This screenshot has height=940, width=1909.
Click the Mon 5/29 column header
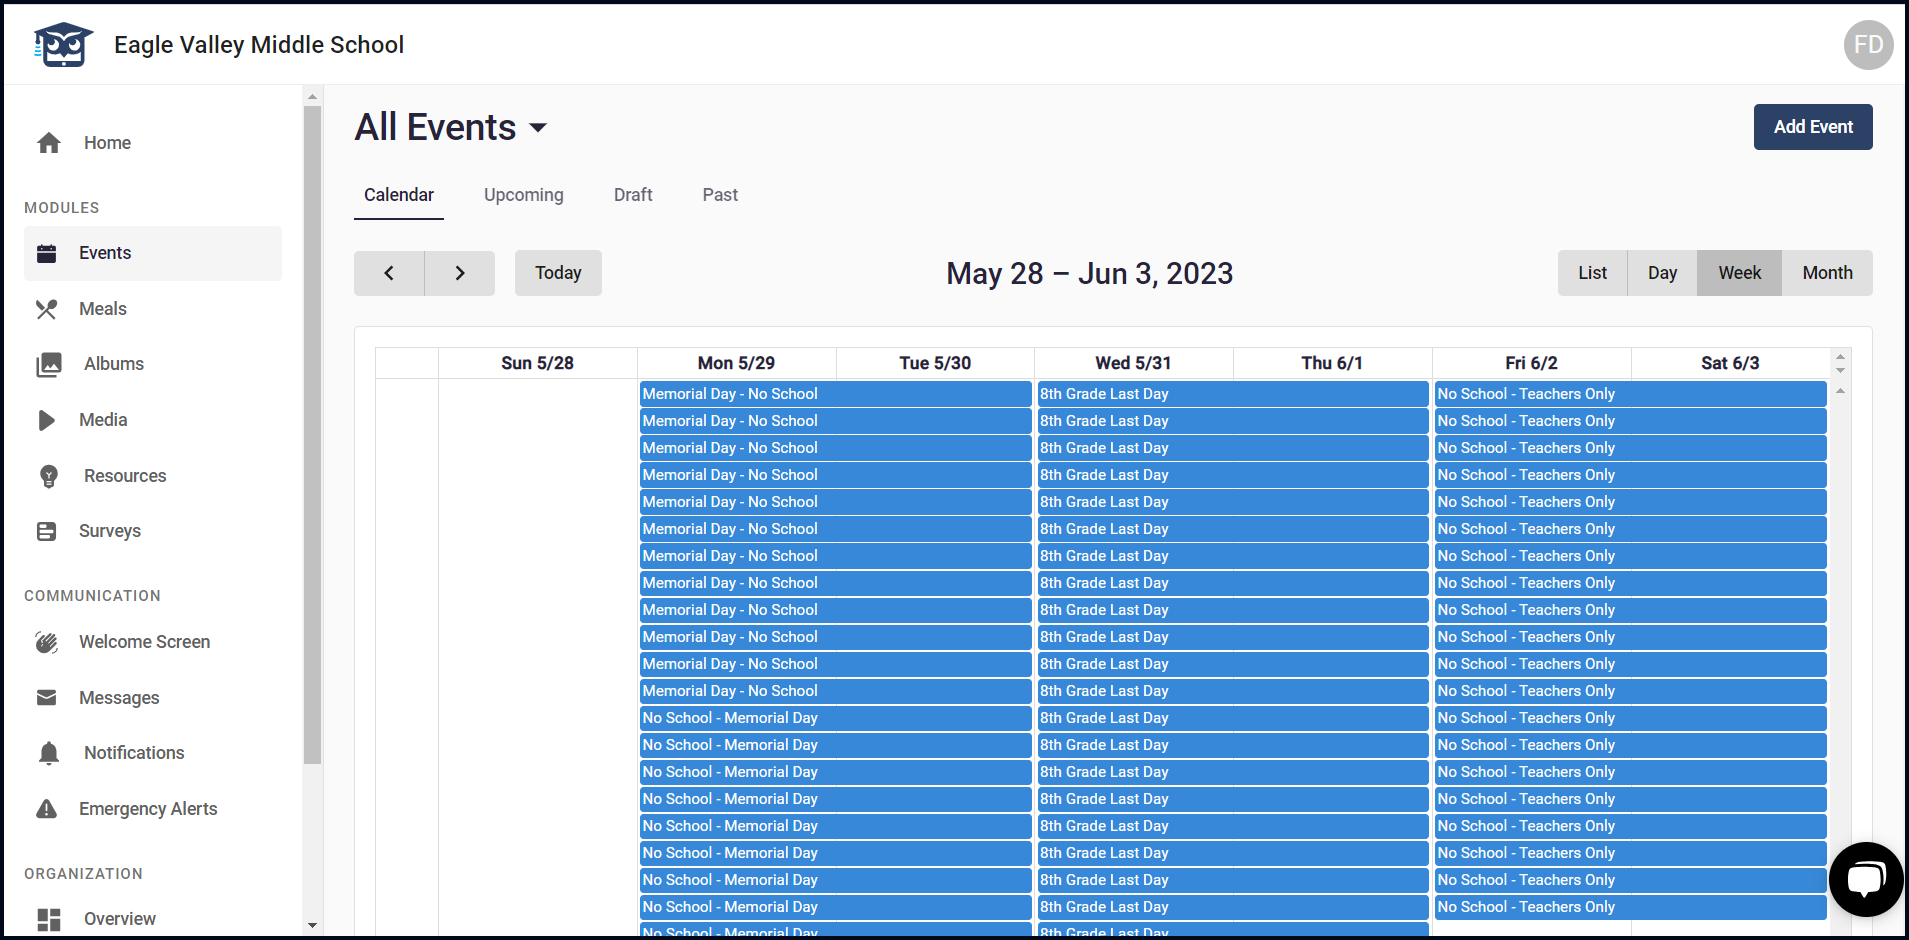point(736,363)
